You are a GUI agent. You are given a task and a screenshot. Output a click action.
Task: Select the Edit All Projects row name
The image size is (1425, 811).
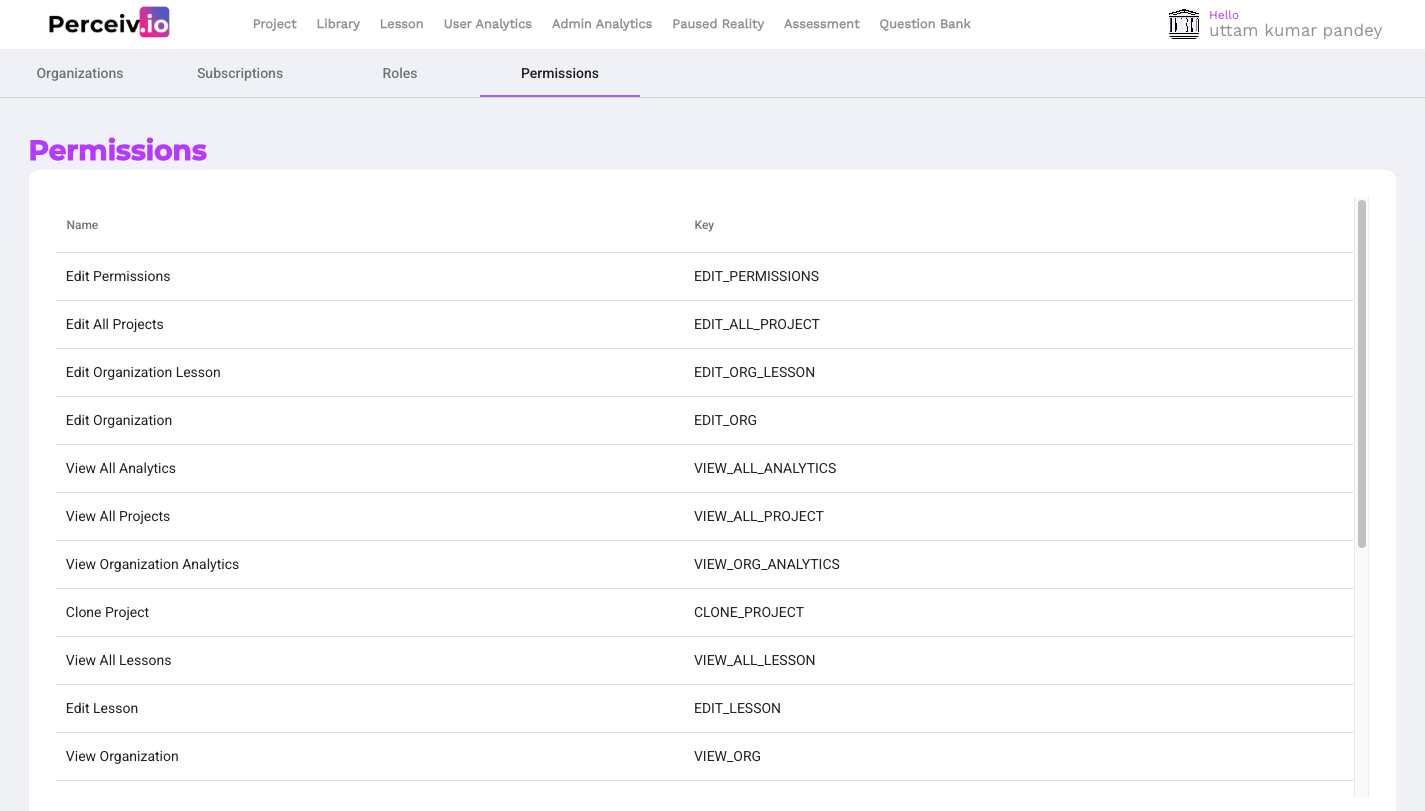point(115,324)
